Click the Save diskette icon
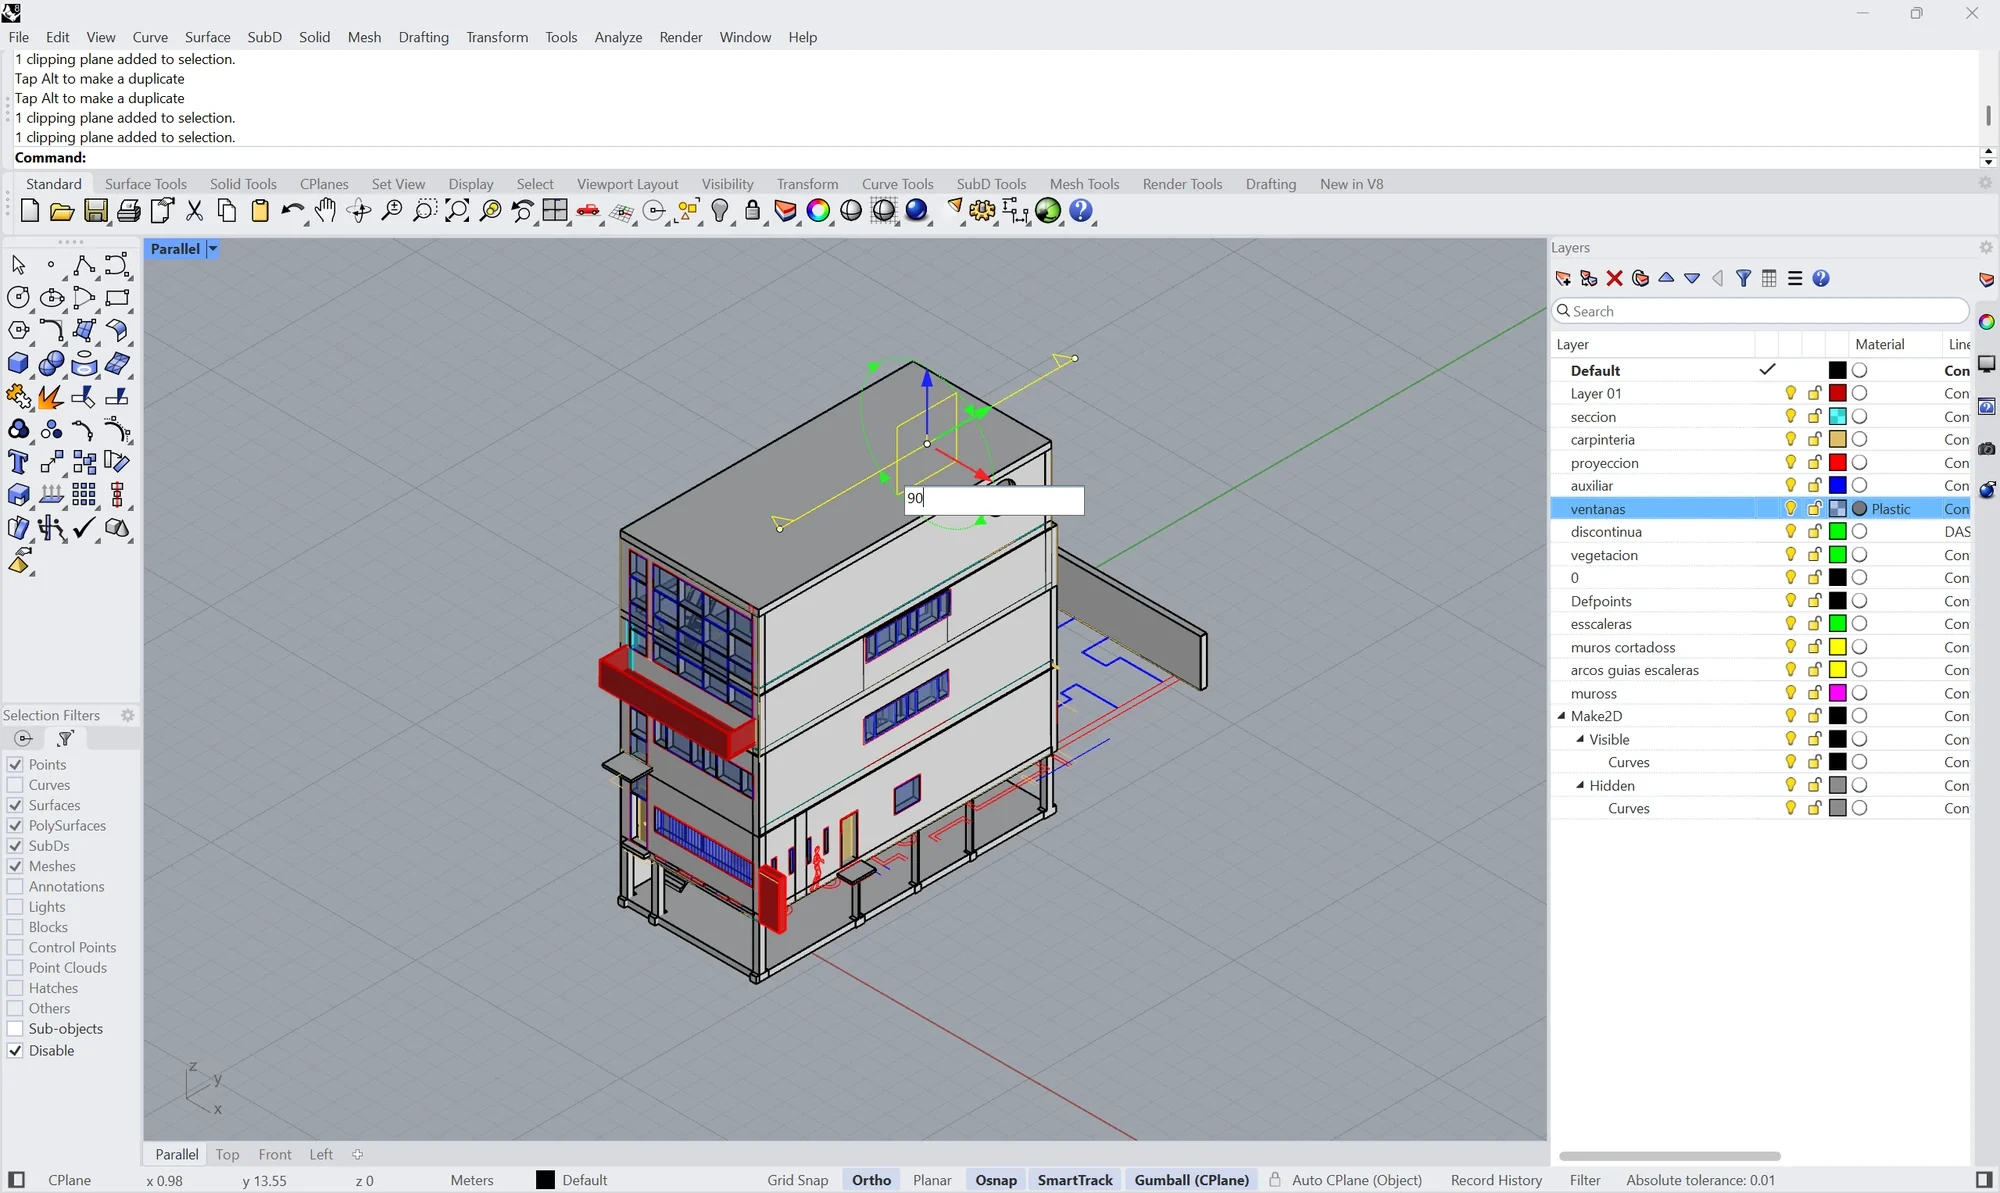 pos(95,211)
